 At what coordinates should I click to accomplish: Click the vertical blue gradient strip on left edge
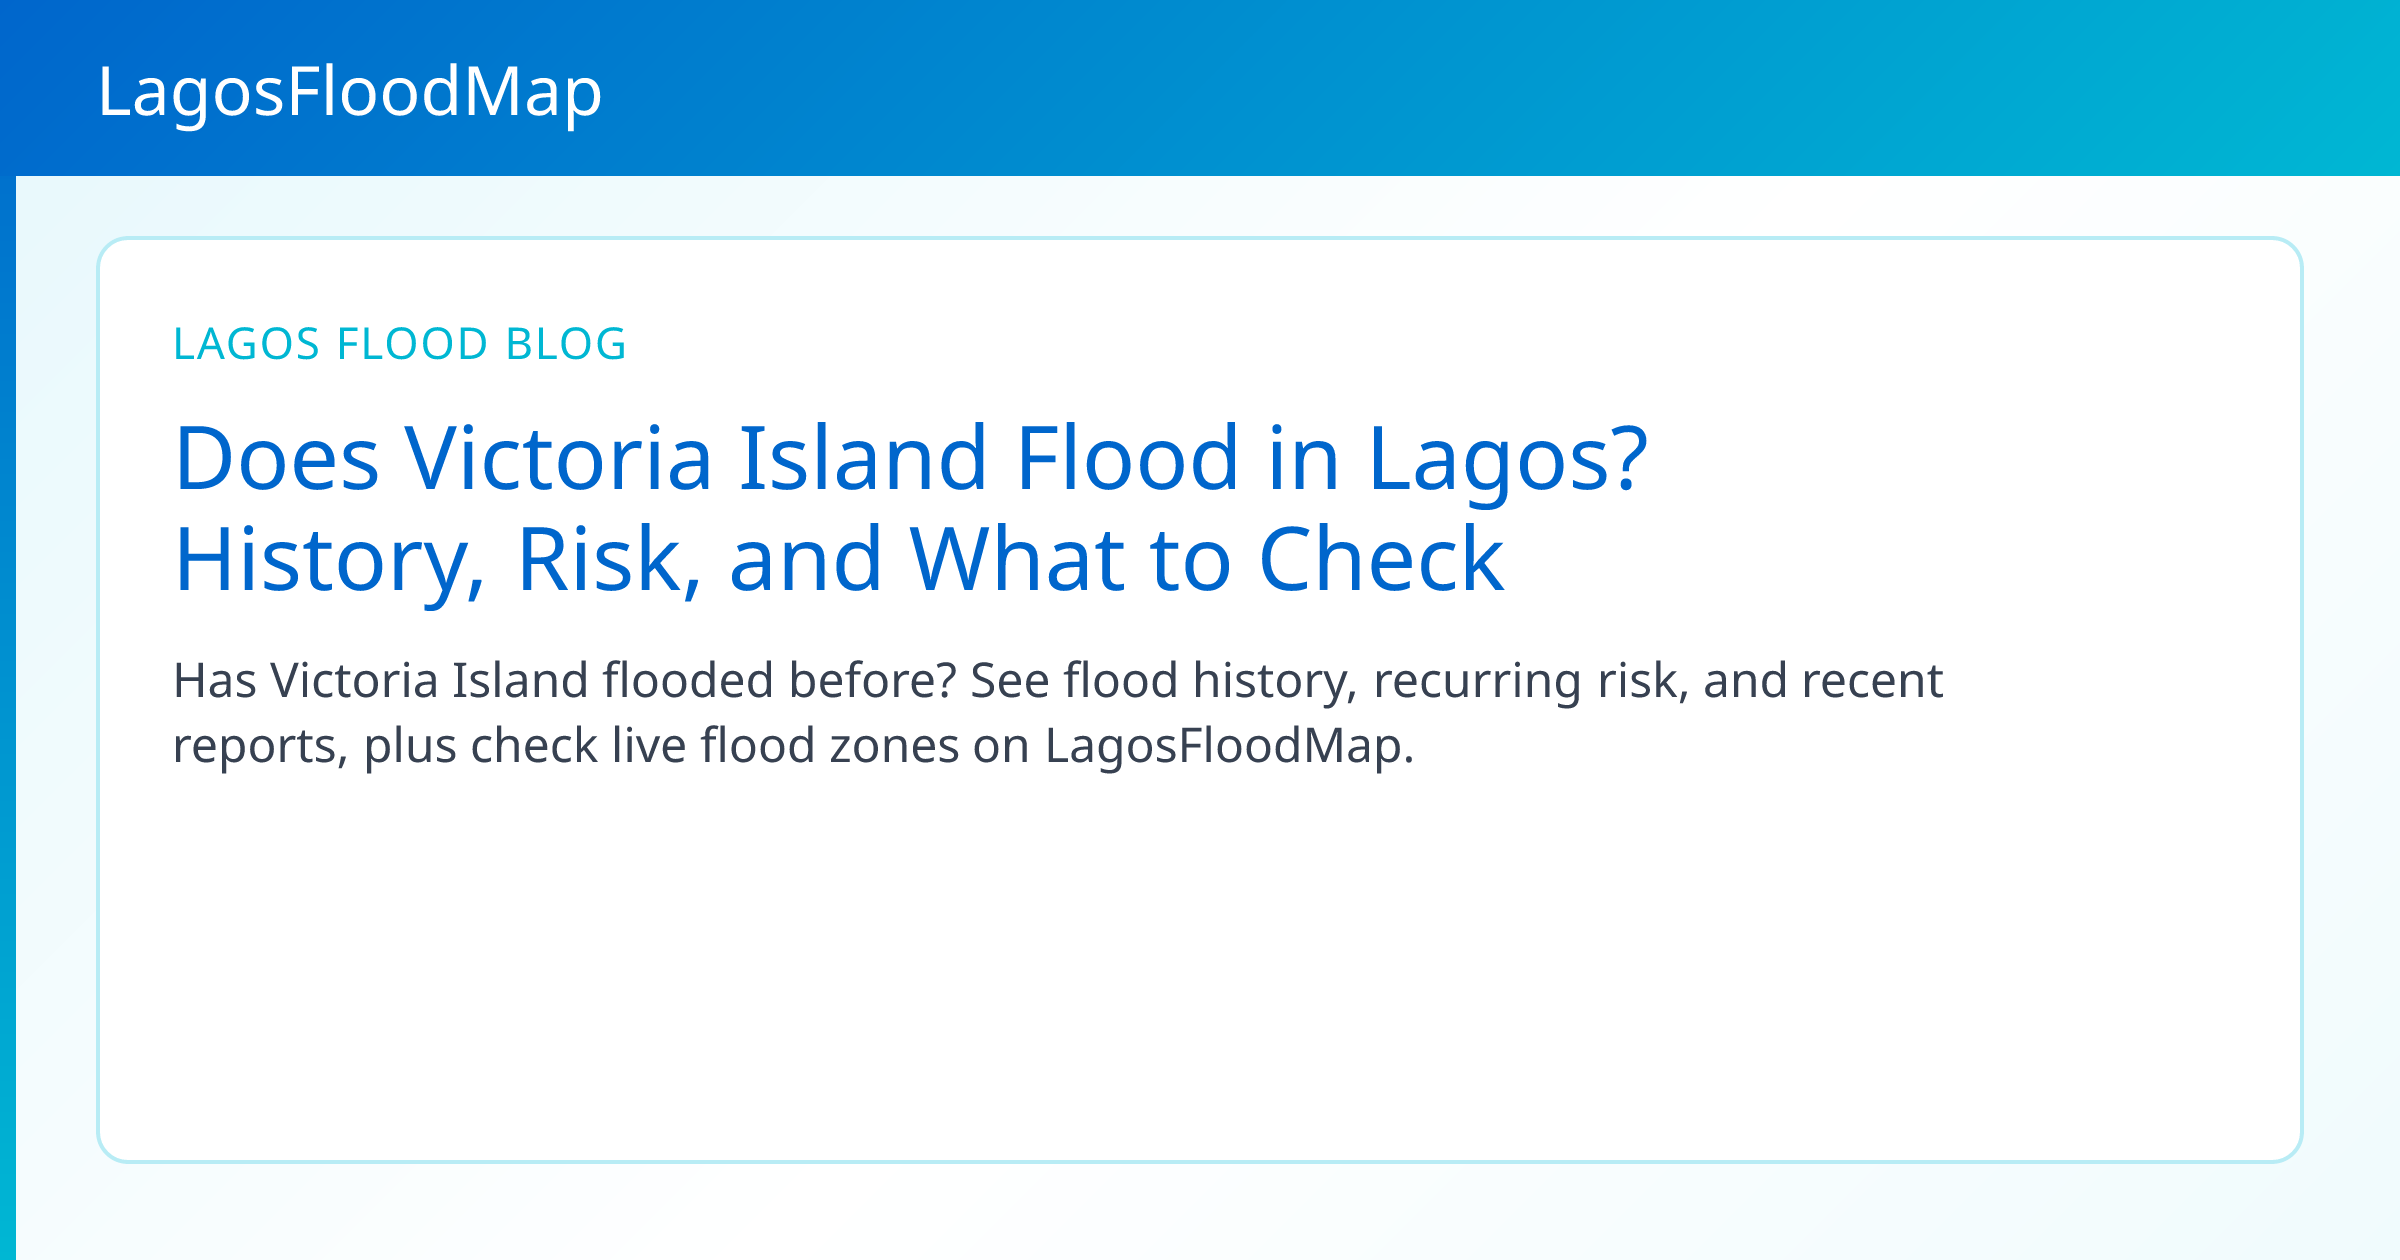[x=8, y=718]
